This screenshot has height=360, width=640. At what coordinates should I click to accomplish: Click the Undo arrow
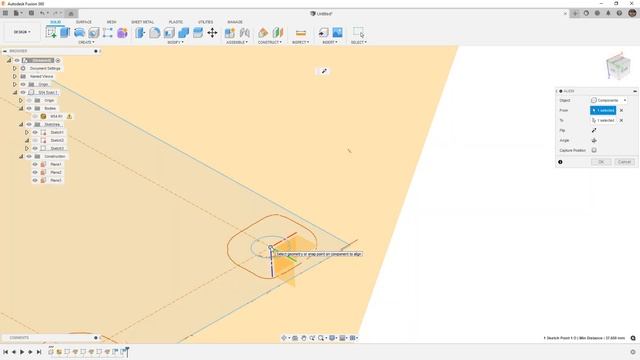pos(42,13)
